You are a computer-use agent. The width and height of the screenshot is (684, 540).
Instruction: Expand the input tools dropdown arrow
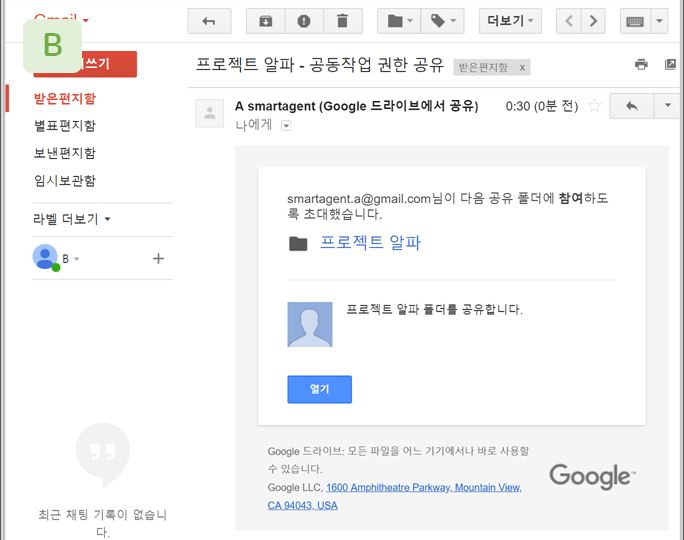660,21
